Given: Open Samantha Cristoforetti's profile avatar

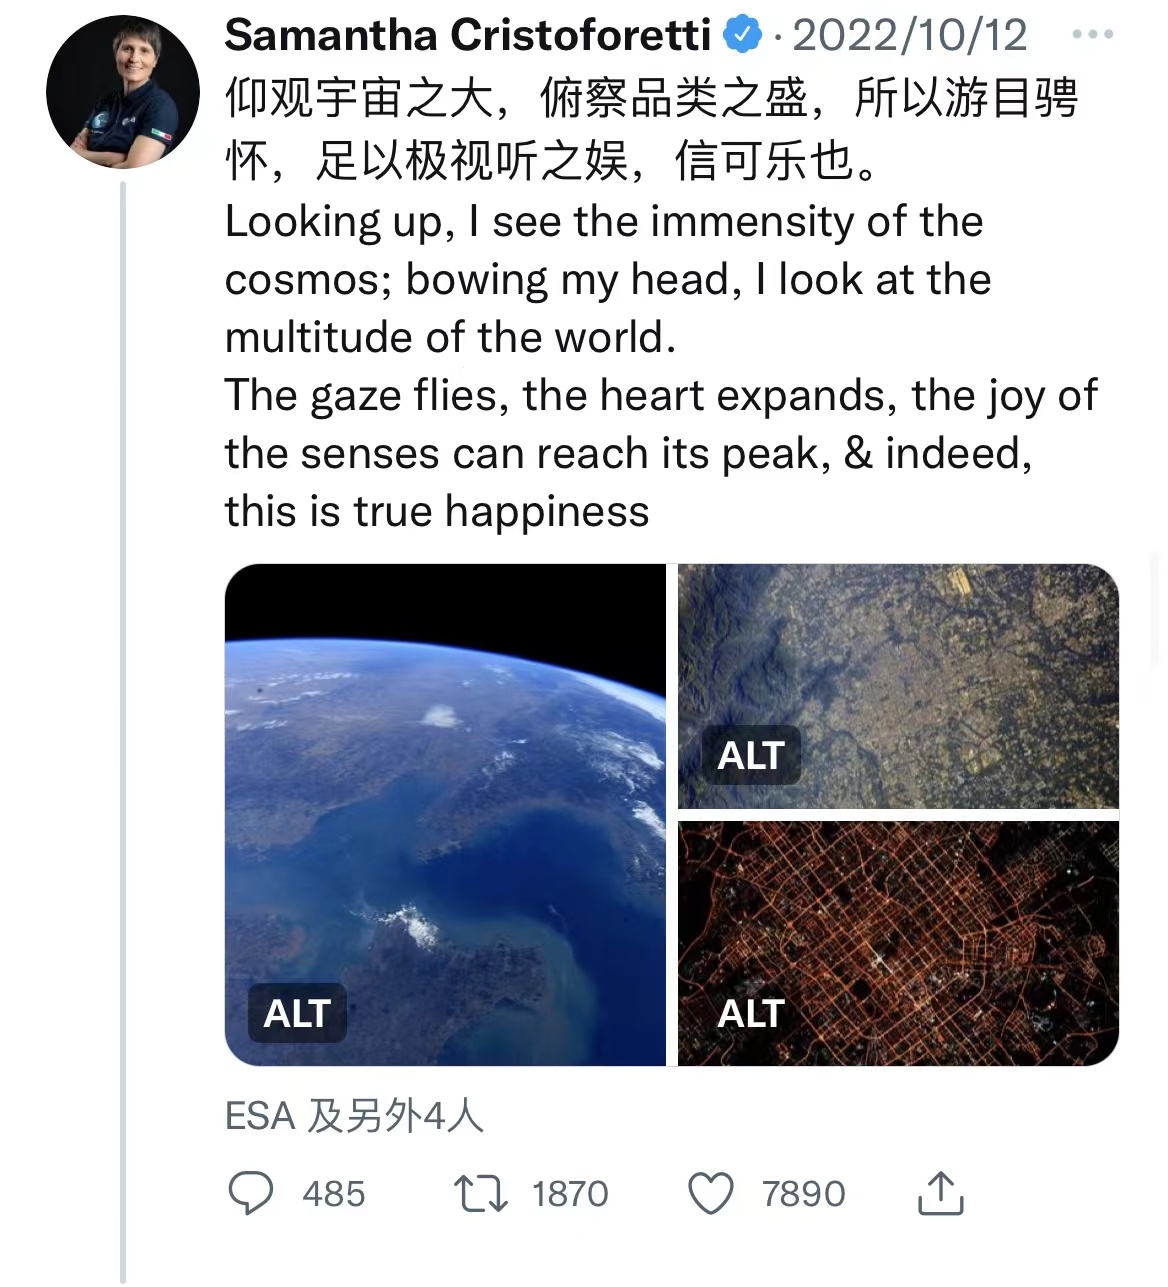Looking at the screenshot, I should 123,92.
